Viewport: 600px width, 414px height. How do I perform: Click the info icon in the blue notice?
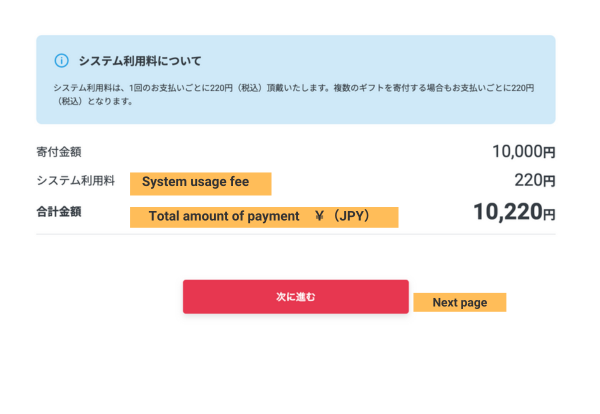click(x=61, y=60)
